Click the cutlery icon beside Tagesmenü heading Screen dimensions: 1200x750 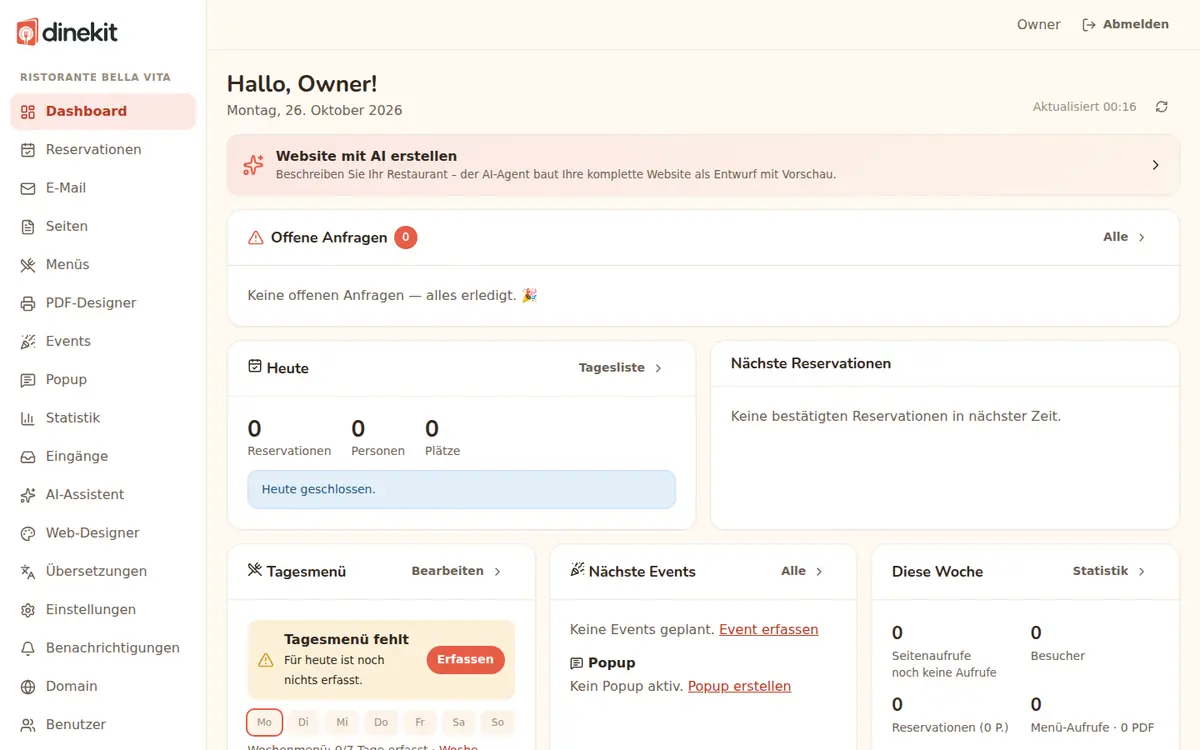coord(255,570)
